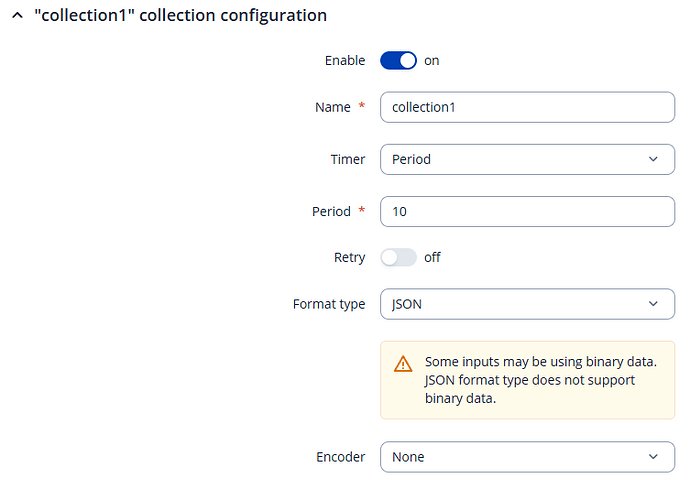The image size is (690, 489).
Task: Click the Name field label
Action: [x=332, y=107]
